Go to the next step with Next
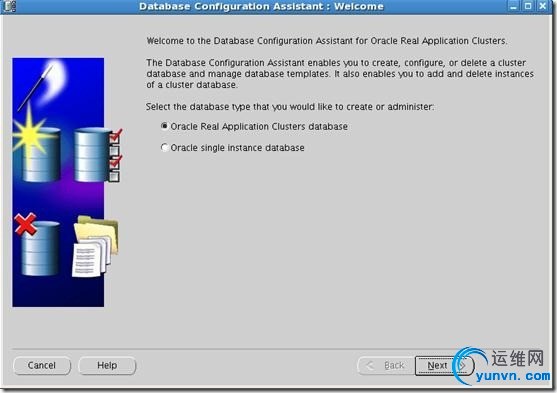The image size is (557, 393). [x=444, y=365]
